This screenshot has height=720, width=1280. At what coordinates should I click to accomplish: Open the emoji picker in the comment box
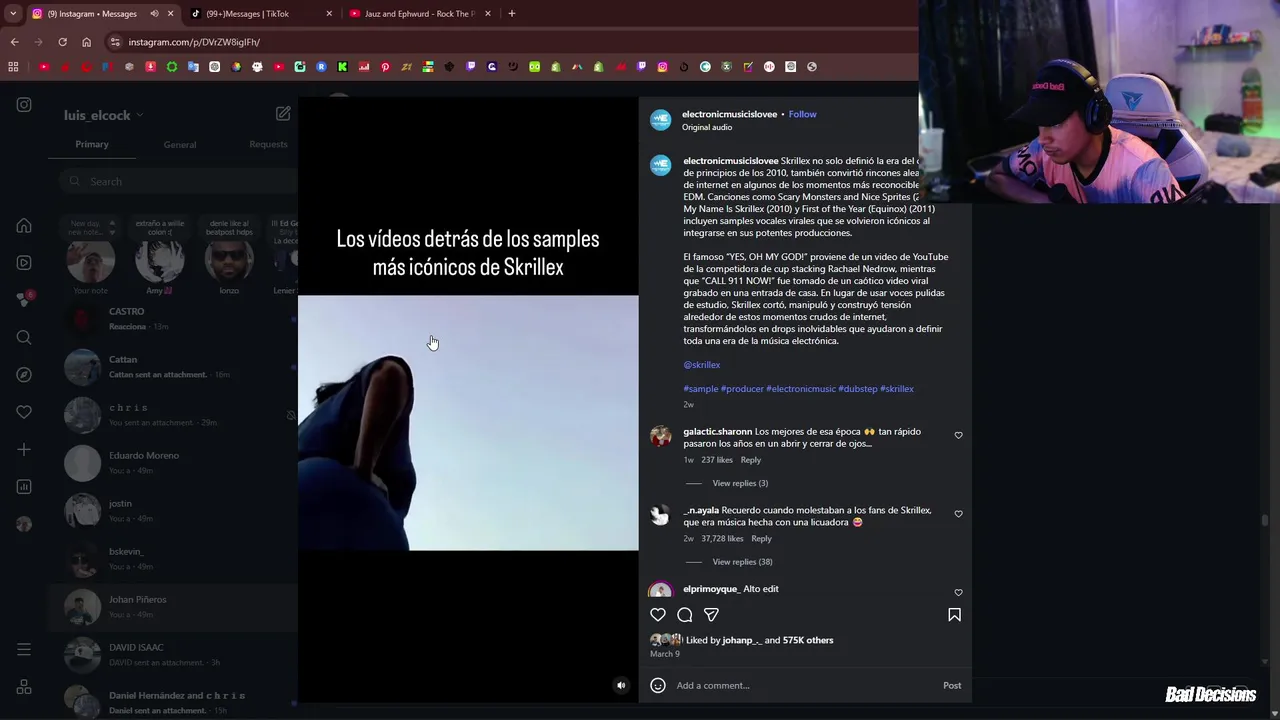click(x=658, y=685)
